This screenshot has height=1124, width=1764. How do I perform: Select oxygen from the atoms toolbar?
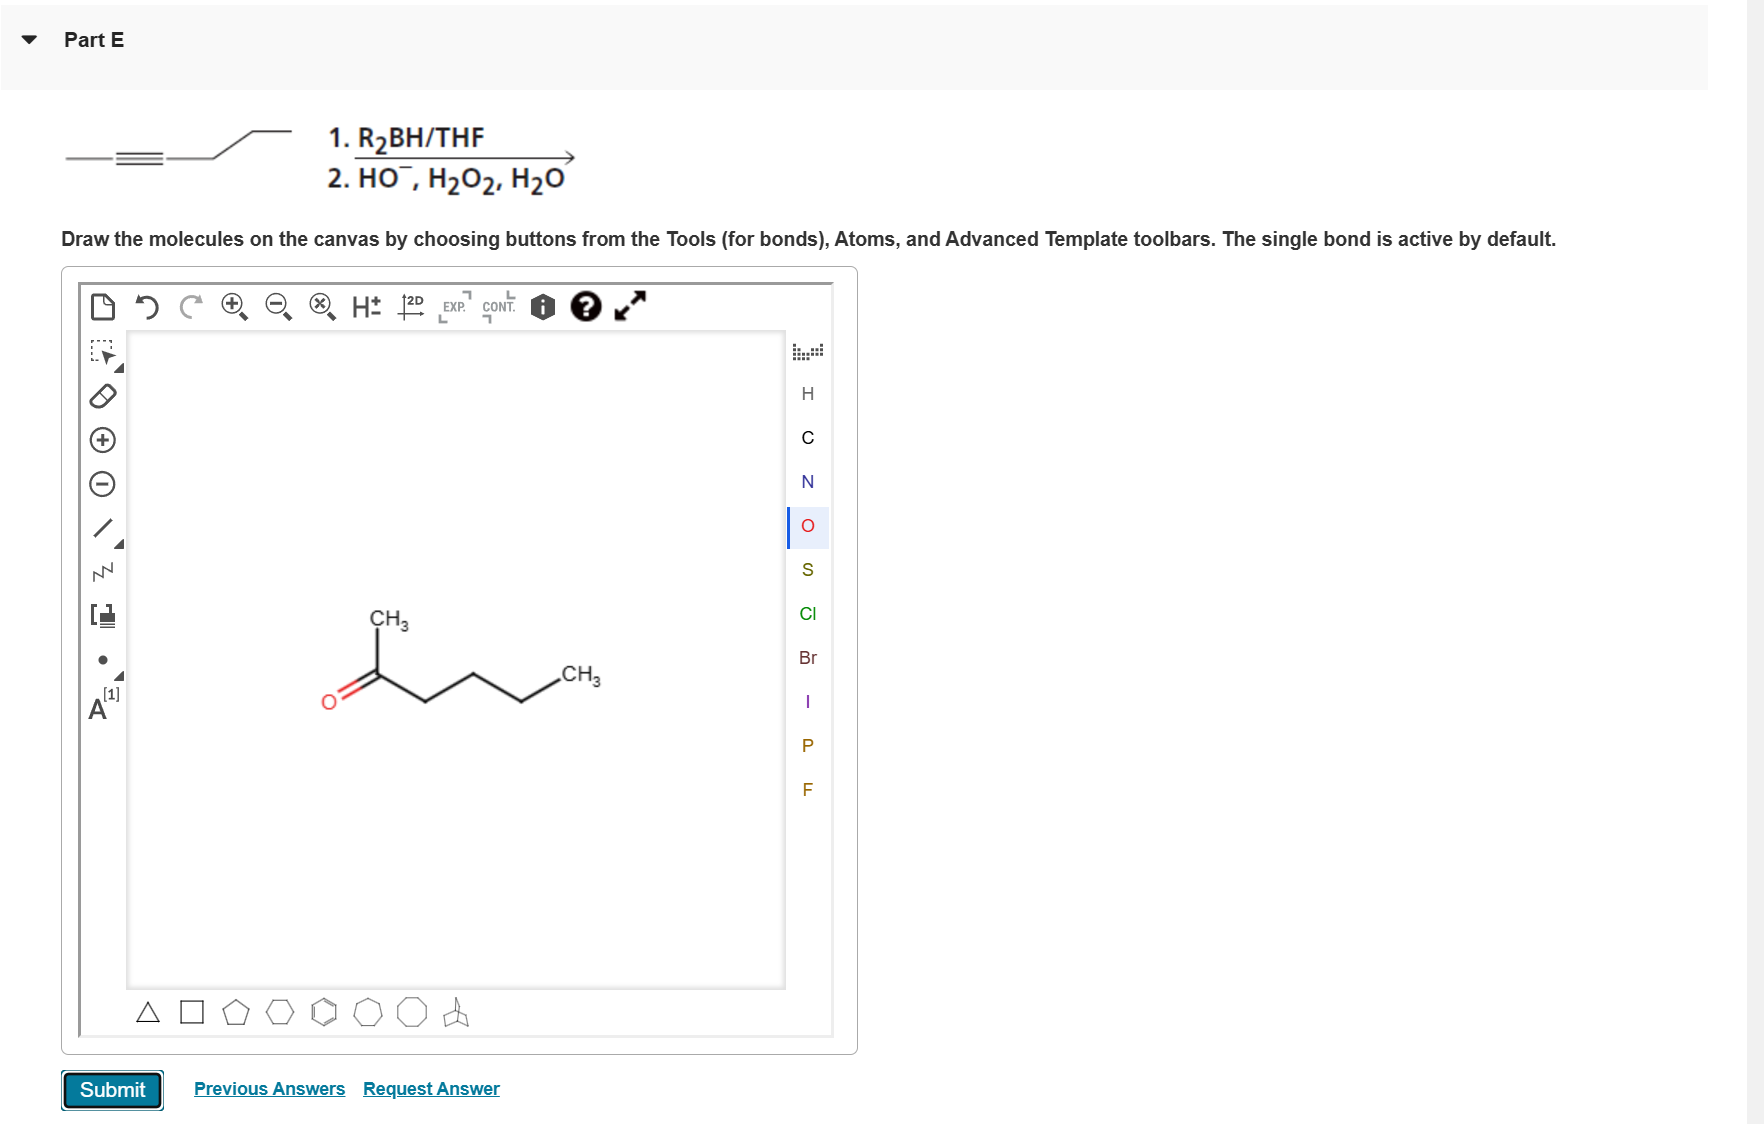click(x=807, y=526)
